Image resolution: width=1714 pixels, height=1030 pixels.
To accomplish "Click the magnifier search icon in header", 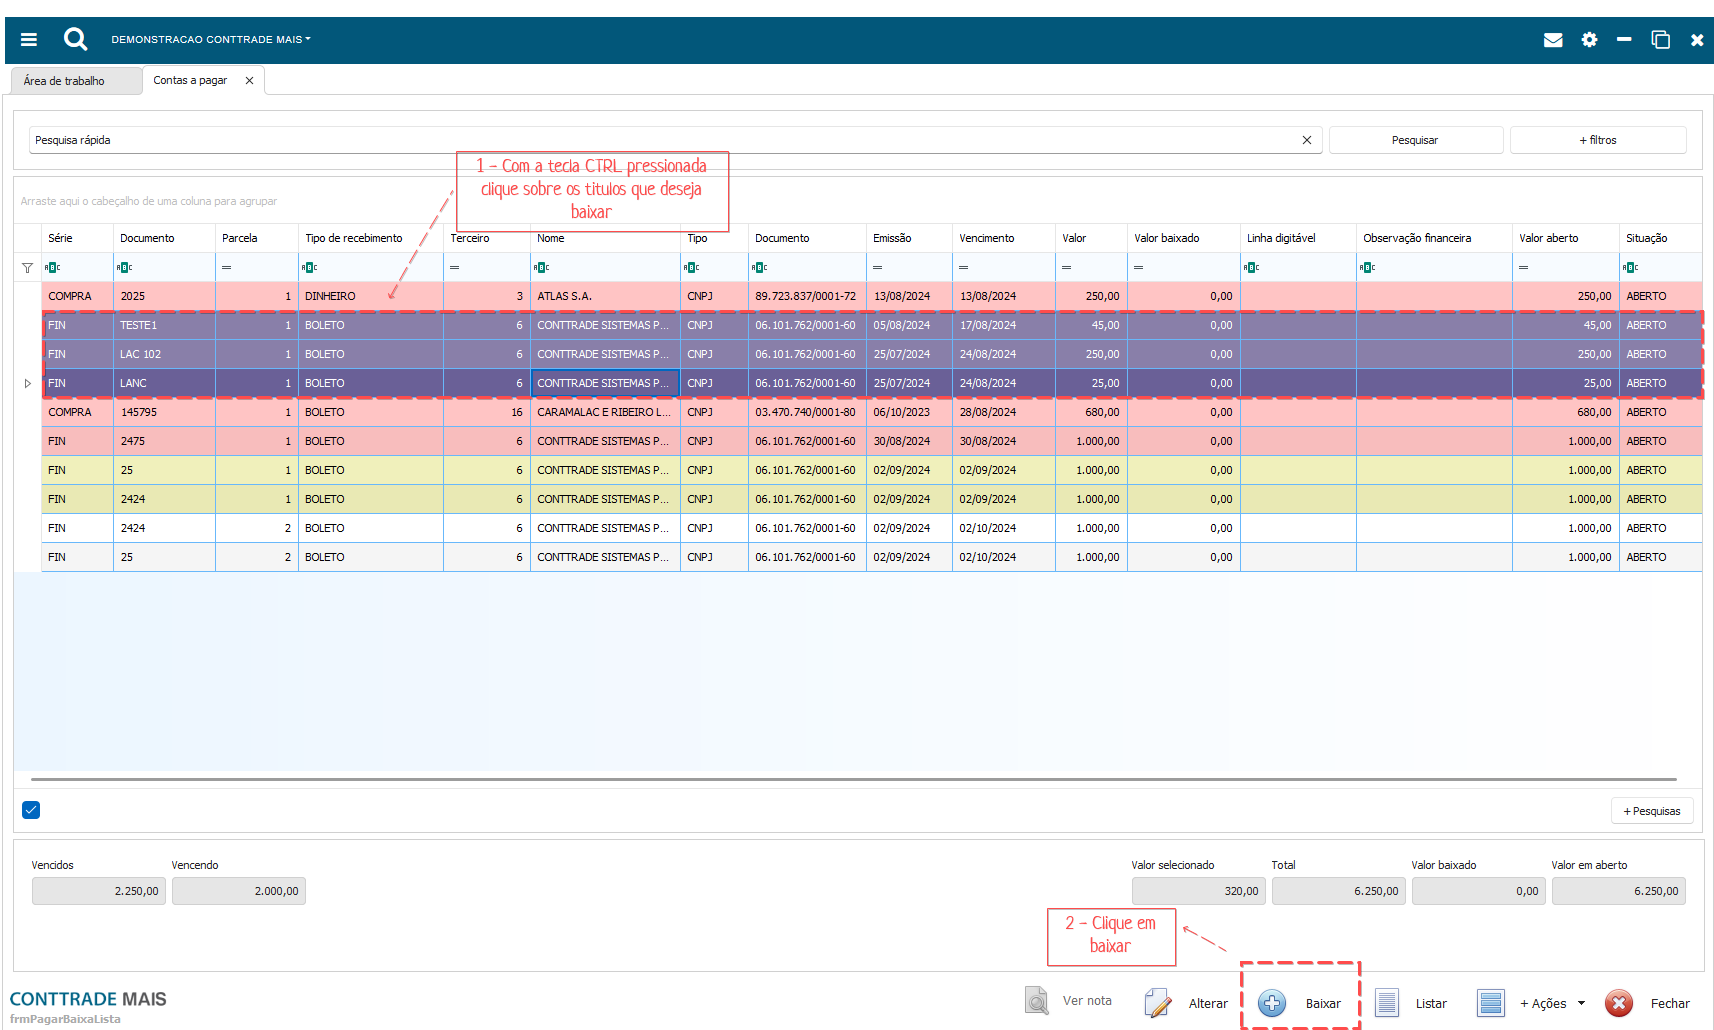I will (x=75, y=39).
